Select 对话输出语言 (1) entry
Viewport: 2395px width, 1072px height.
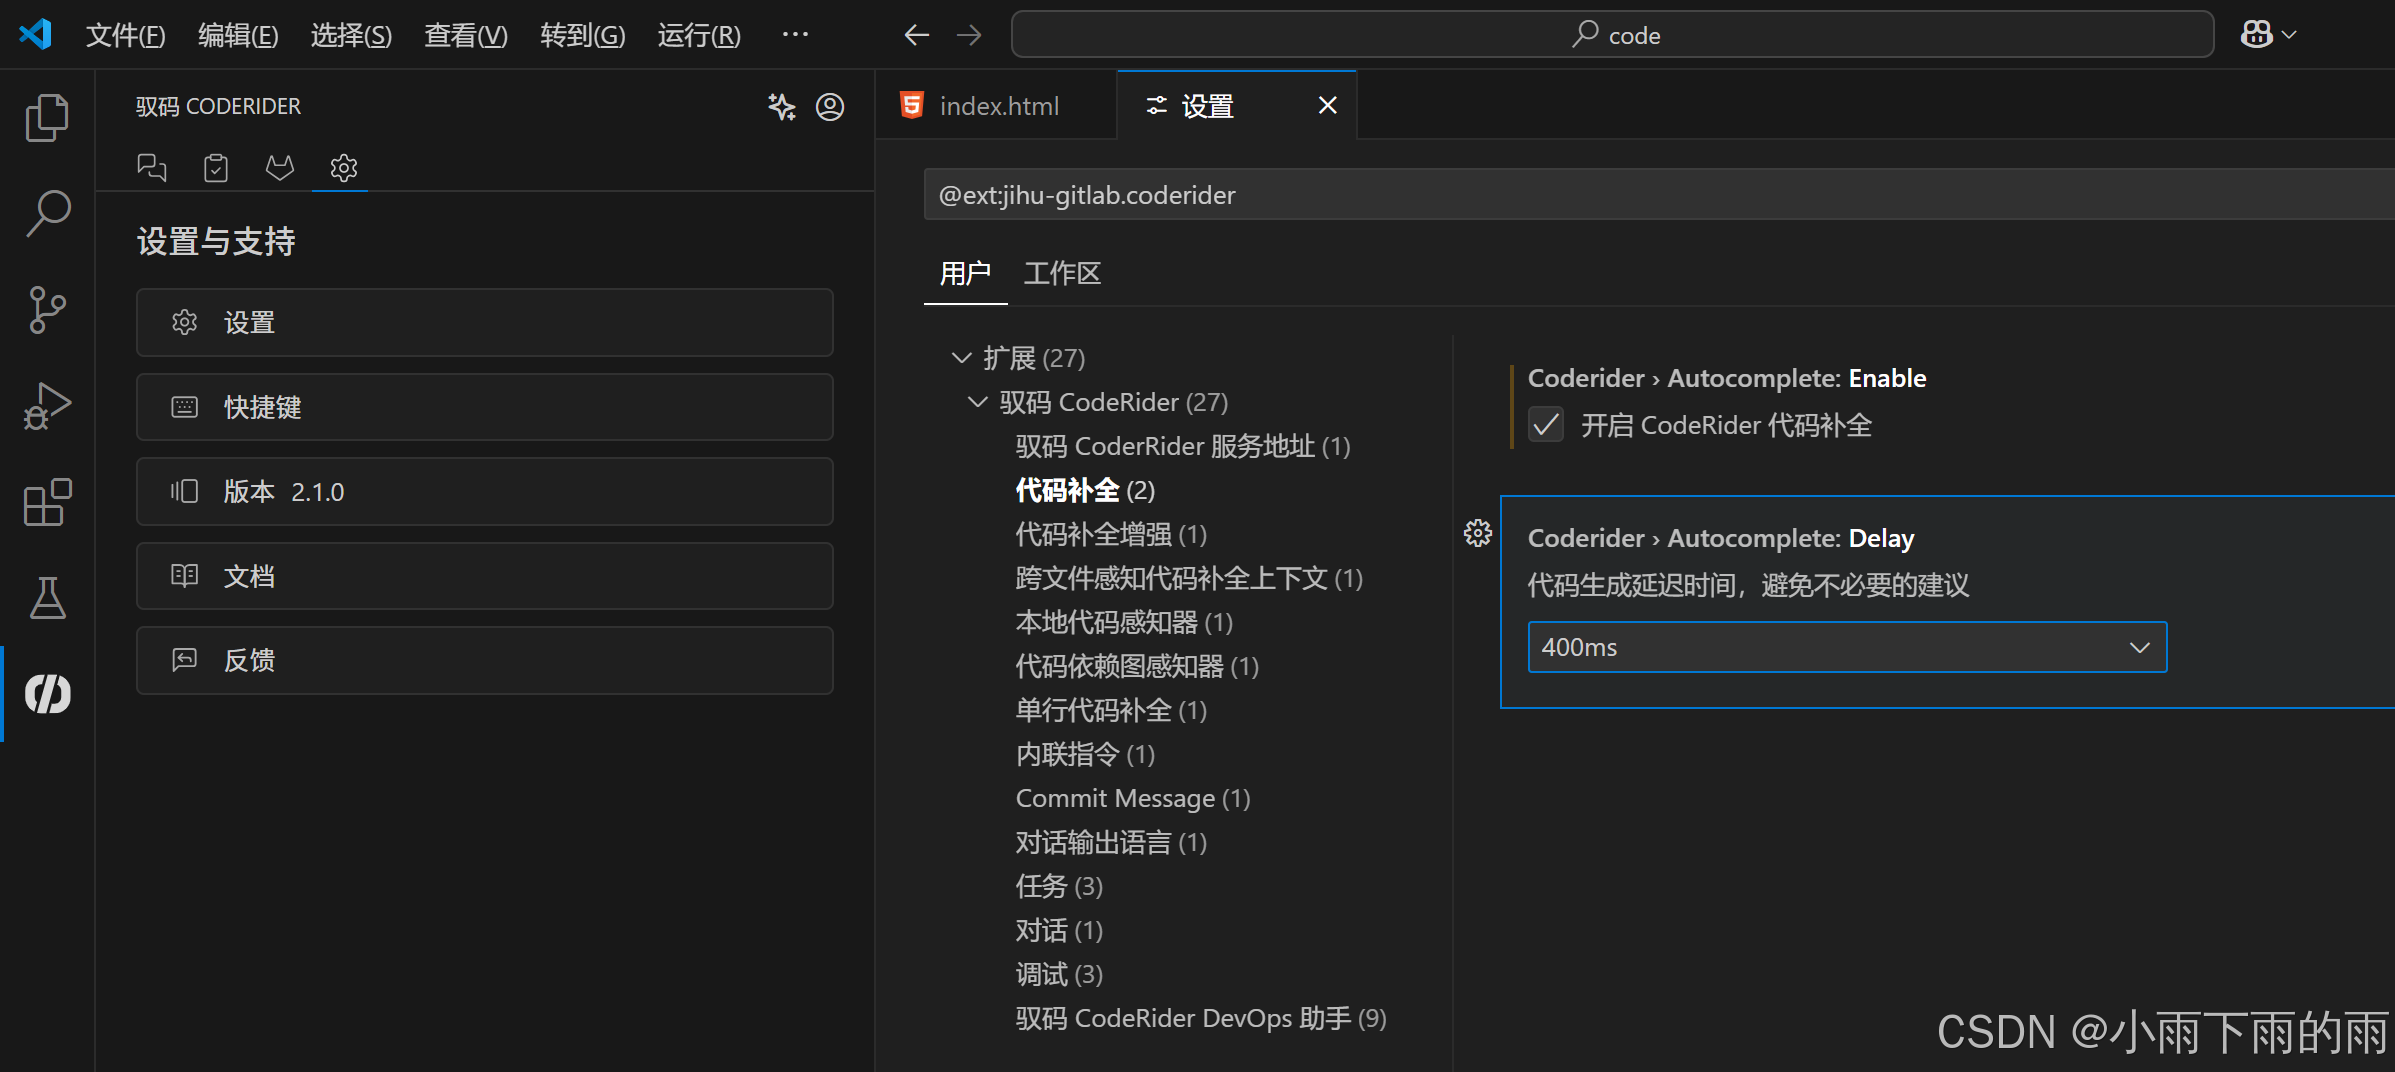(x=1111, y=842)
